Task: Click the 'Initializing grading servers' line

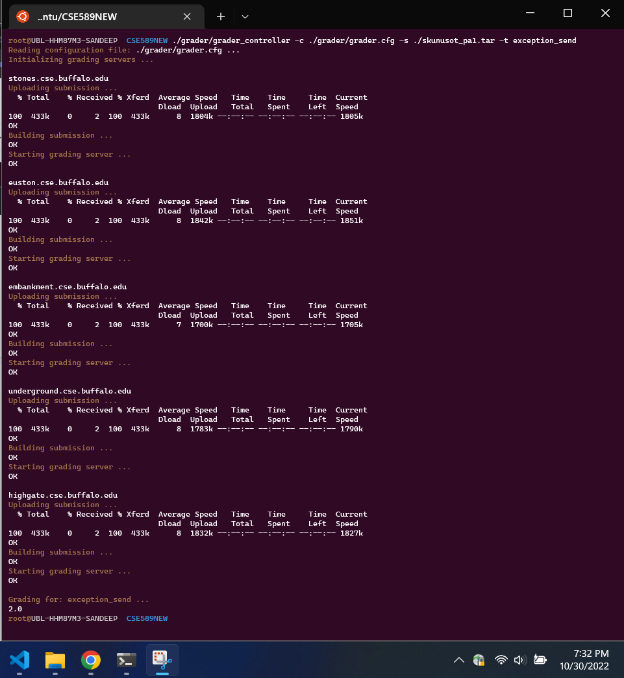Action: click(80, 60)
